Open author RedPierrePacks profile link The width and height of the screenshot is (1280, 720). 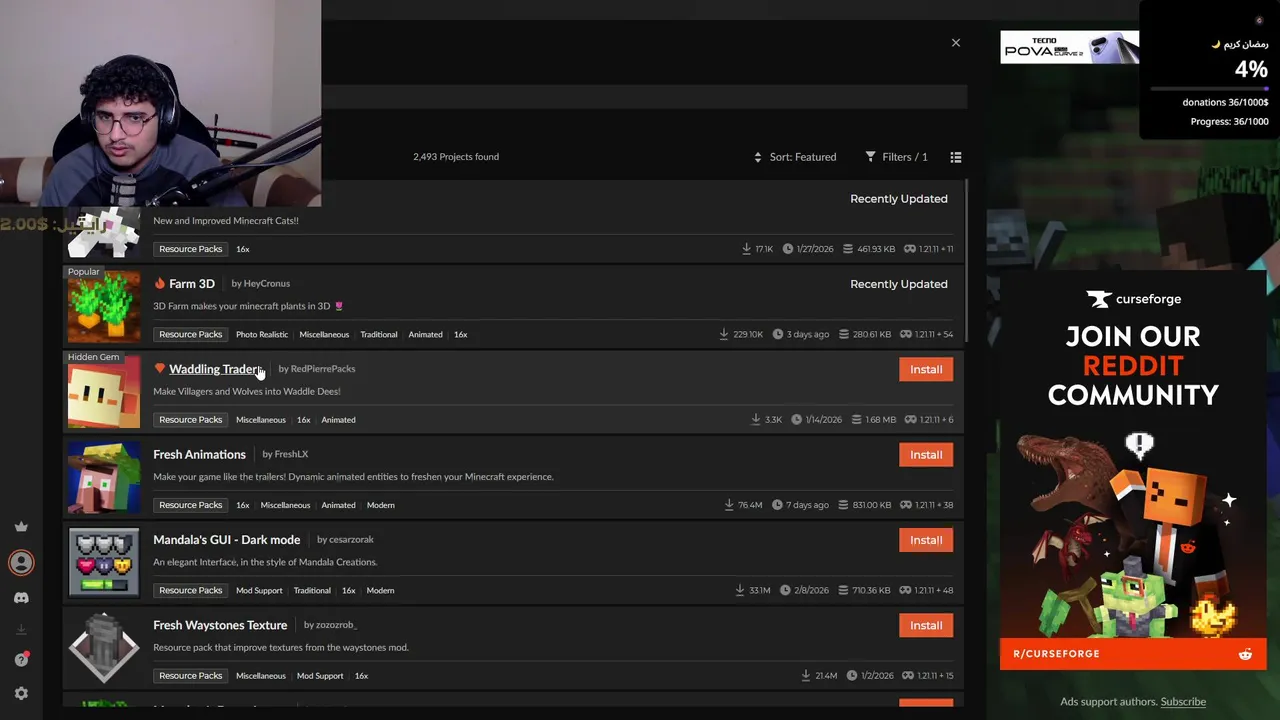click(x=323, y=369)
